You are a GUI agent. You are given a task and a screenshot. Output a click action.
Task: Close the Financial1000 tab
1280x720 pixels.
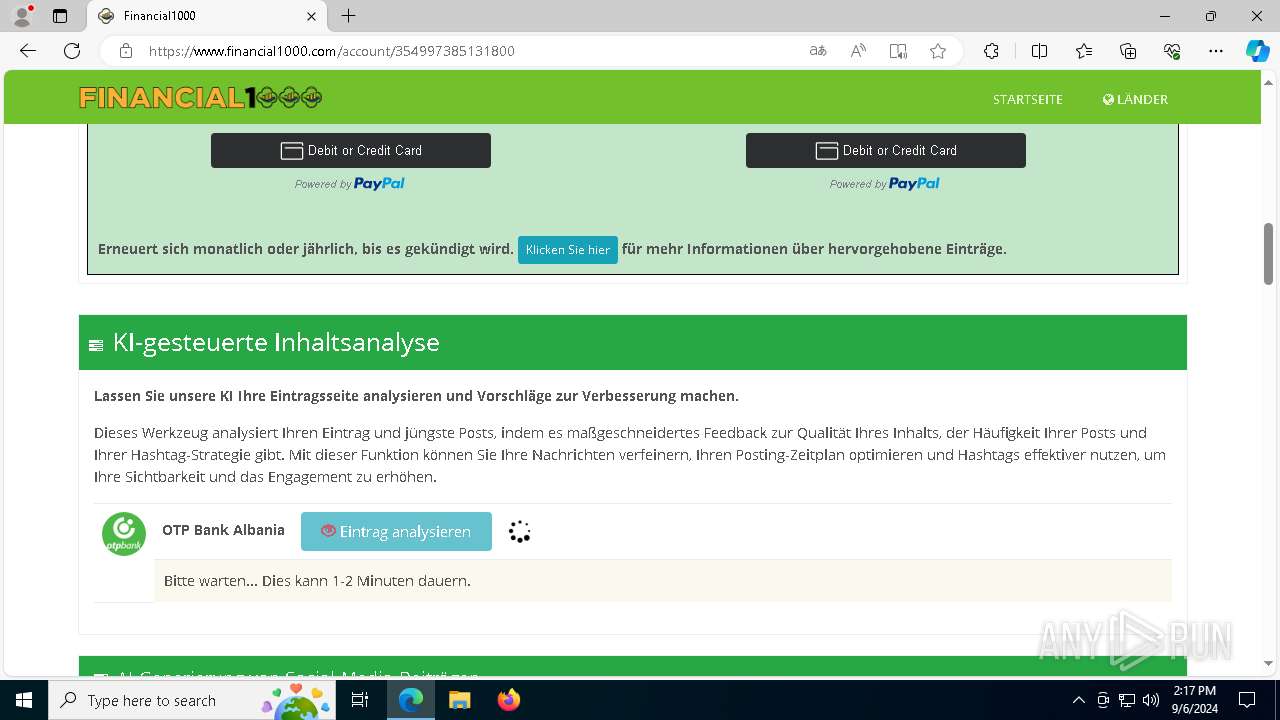311,16
